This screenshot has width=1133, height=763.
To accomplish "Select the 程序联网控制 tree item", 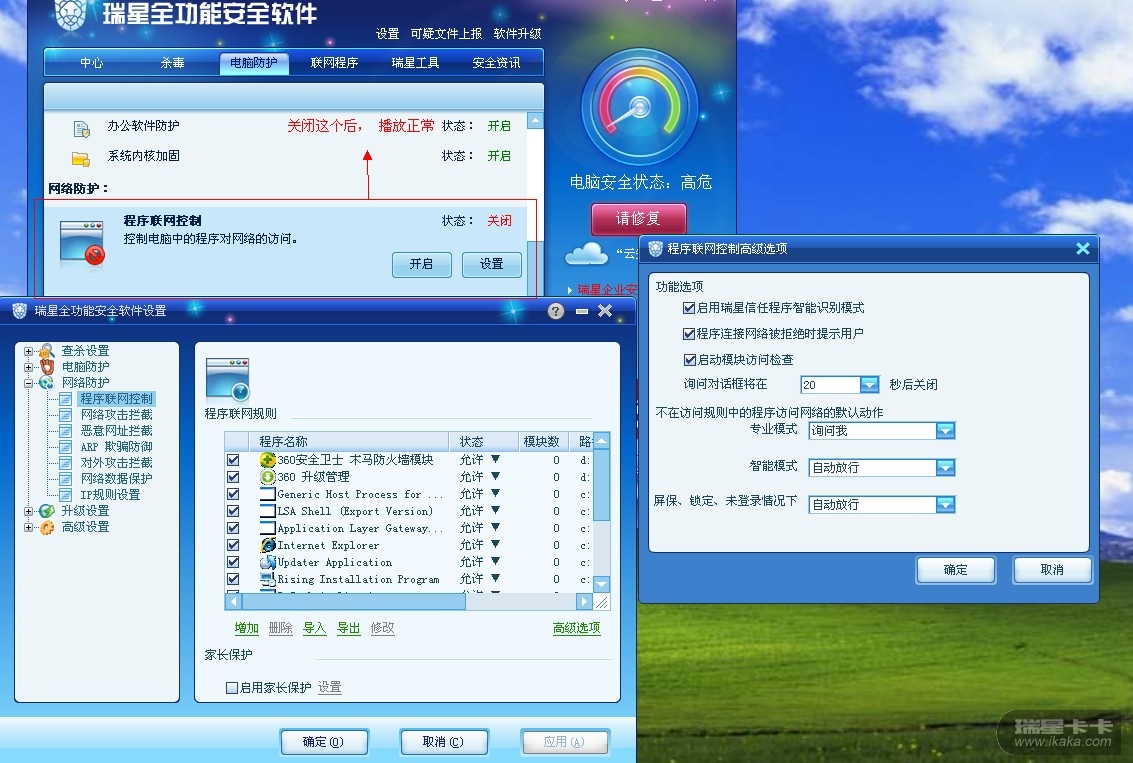I will [x=116, y=399].
